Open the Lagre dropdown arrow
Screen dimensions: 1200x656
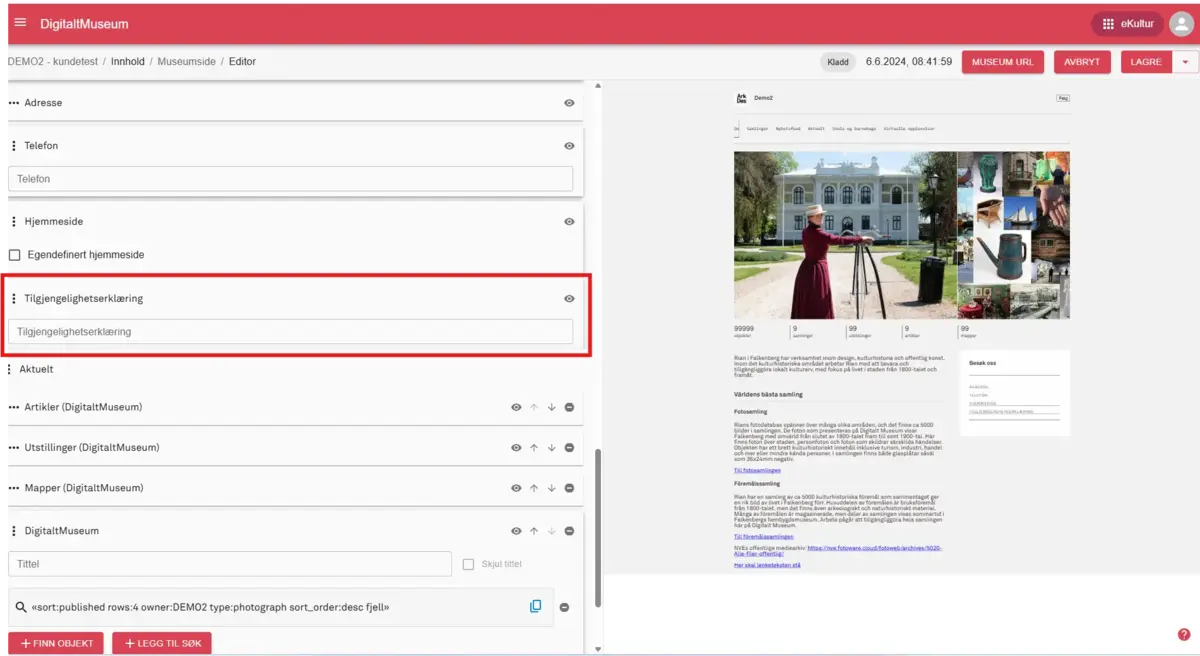coord(1185,62)
